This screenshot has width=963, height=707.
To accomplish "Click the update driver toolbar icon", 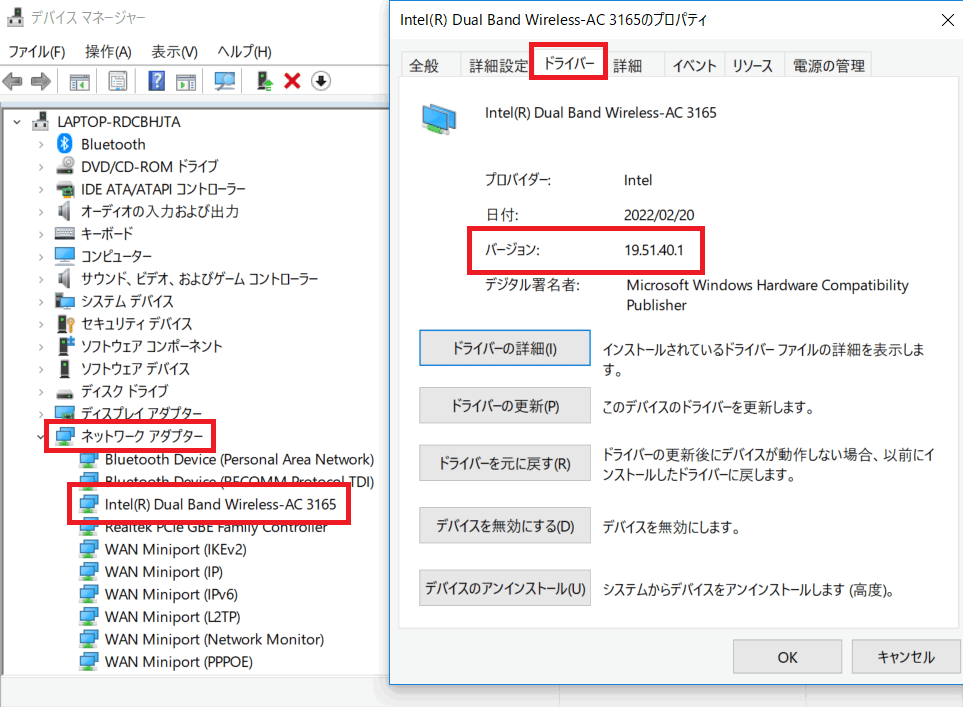I will point(264,81).
